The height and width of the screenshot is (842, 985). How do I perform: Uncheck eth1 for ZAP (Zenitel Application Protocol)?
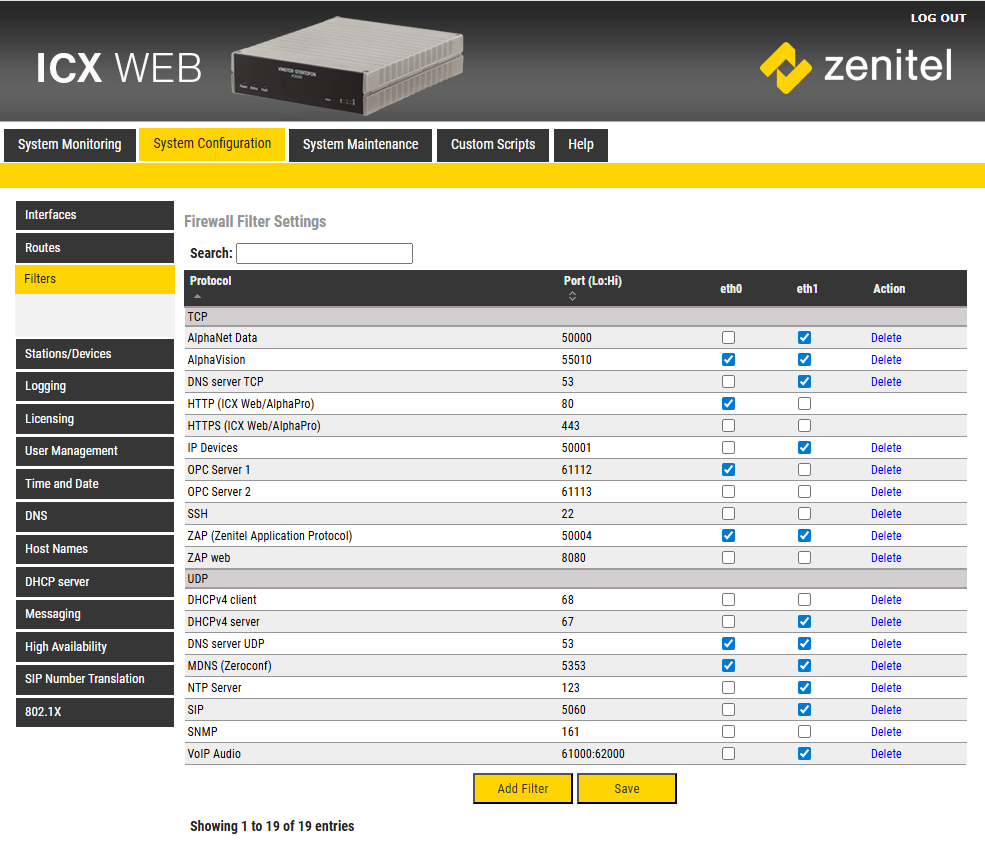(804, 535)
